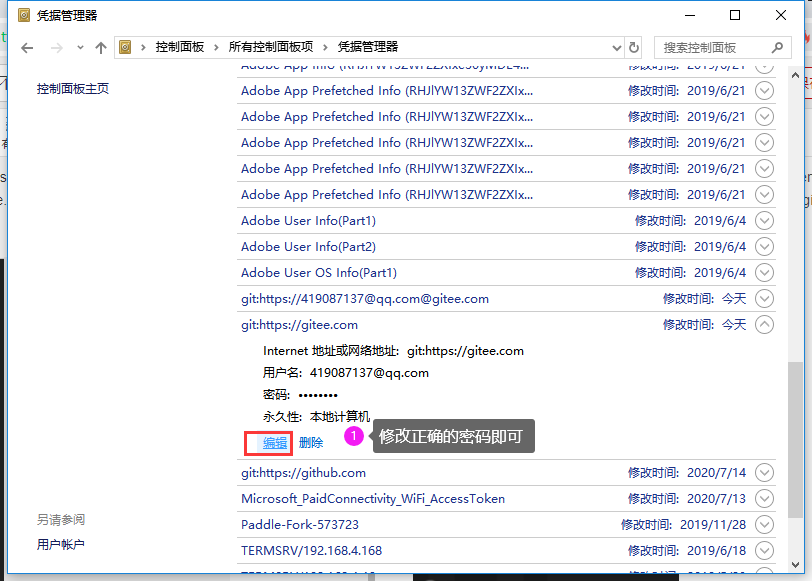Expand the TERMSRV/192.168.4.168 credential

[x=764, y=549]
